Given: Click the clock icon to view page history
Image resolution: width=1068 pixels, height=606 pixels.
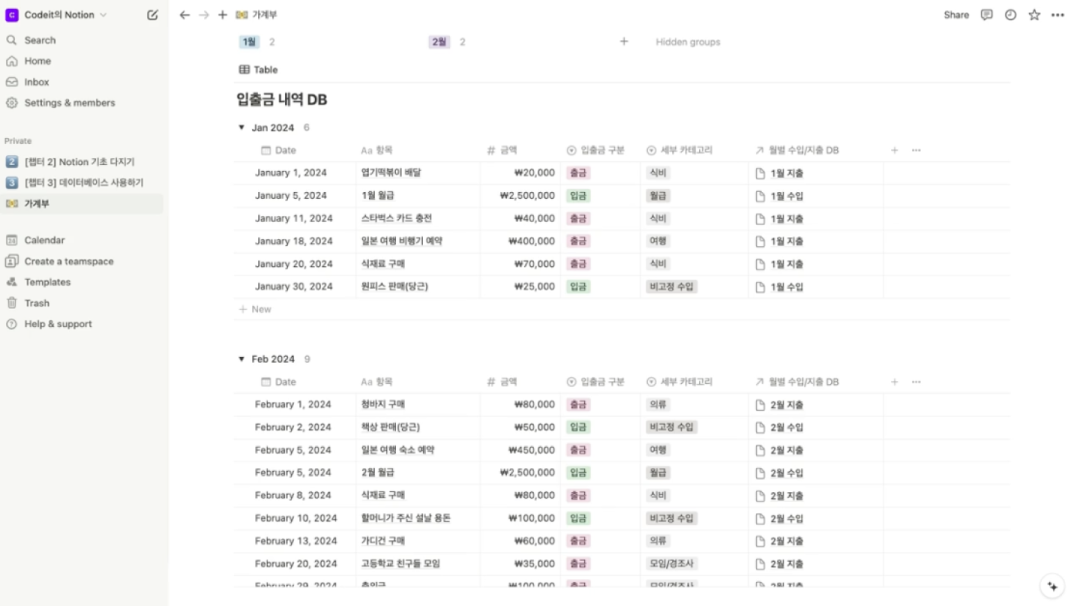Looking at the screenshot, I should 1010,15.
